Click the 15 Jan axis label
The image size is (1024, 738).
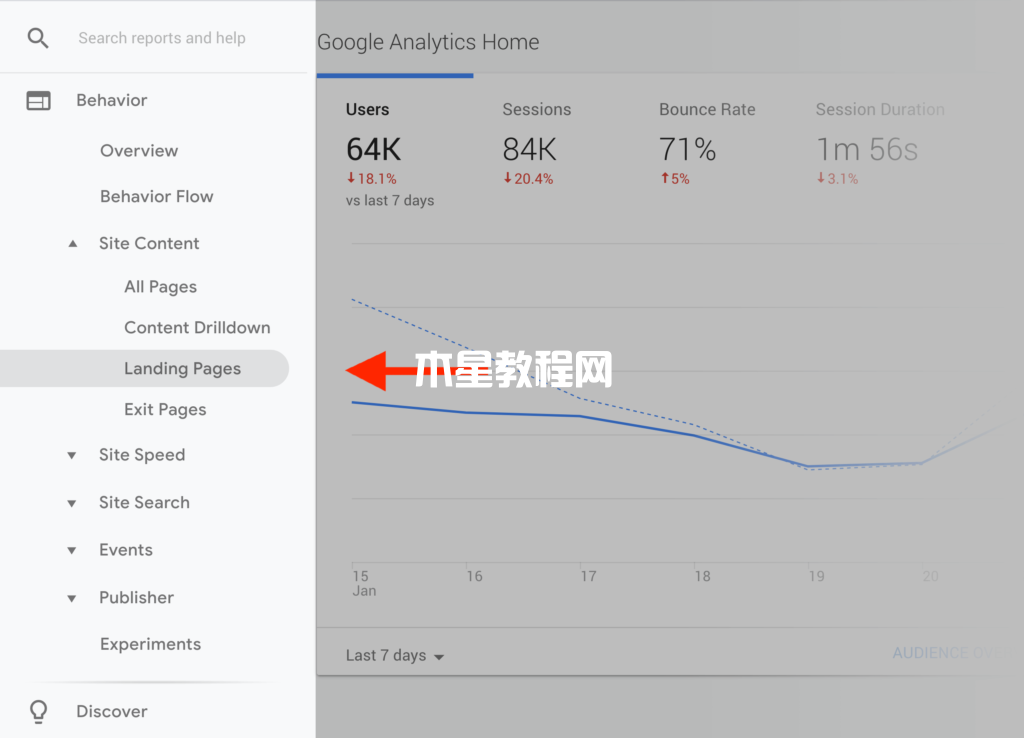(x=364, y=583)
